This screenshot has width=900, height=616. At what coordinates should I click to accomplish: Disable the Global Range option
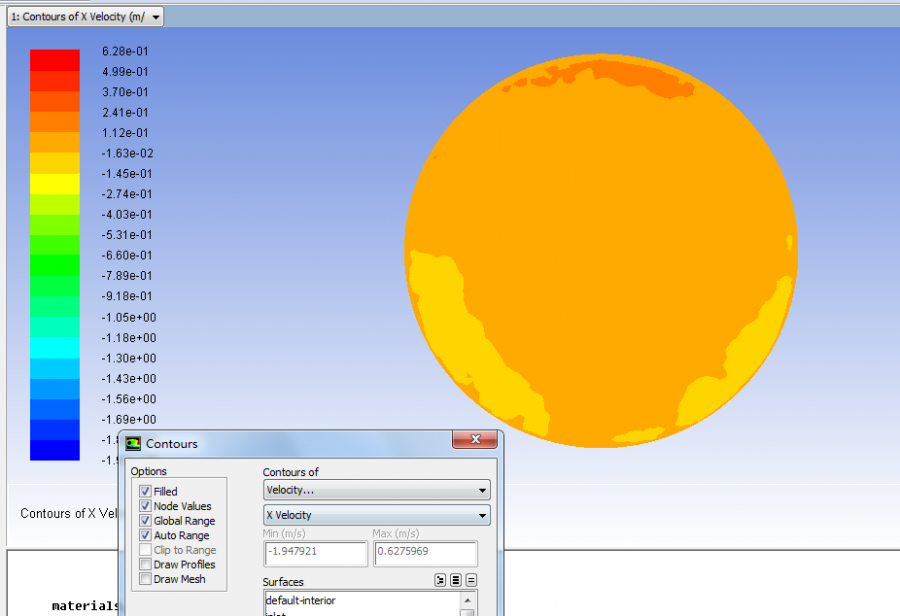145,521
